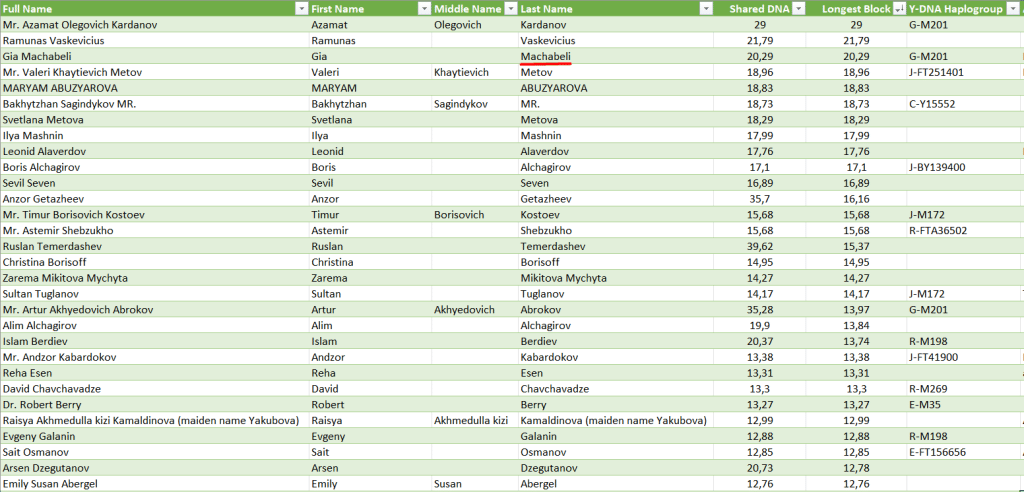Image resolution: width=1024 pixels, height=492 pixels.
Task: Open the Shared DNA filter dropdown
Action: tap(801, 8)
